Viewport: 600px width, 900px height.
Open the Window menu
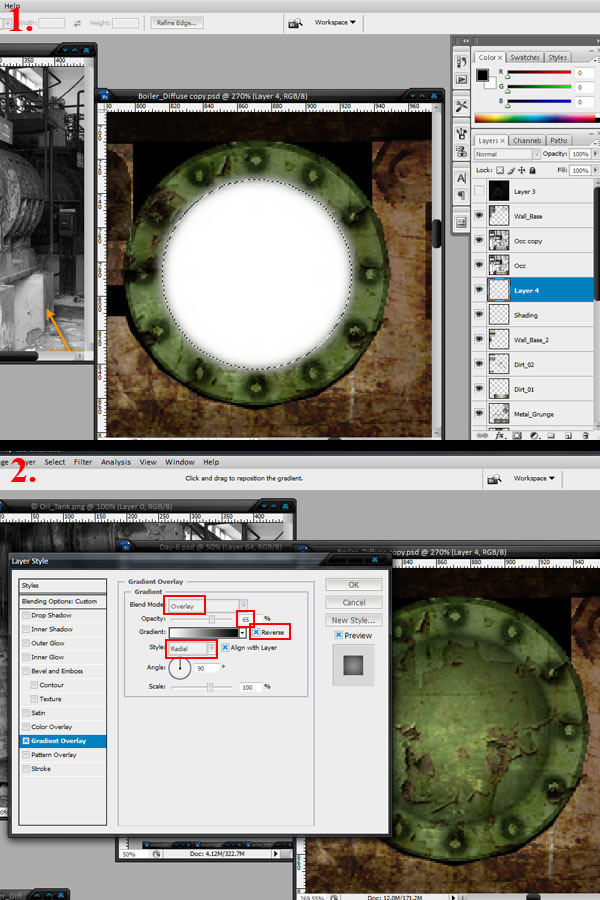tap(180, 462)
